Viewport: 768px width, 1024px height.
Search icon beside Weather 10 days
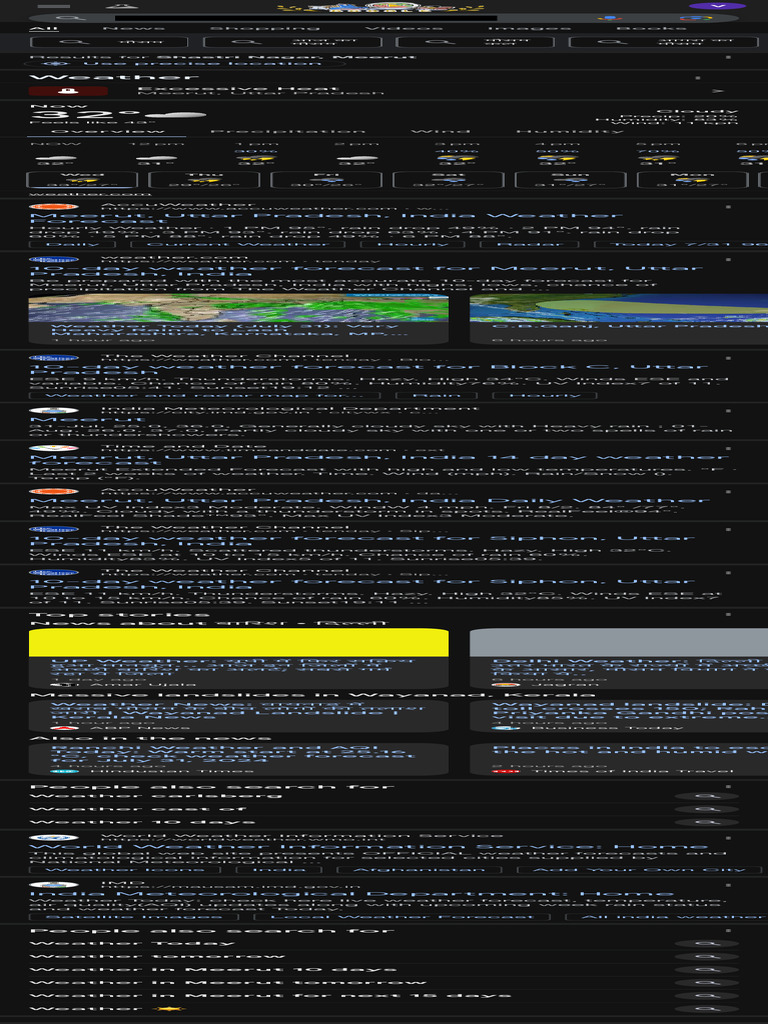[x=707, y=822]
